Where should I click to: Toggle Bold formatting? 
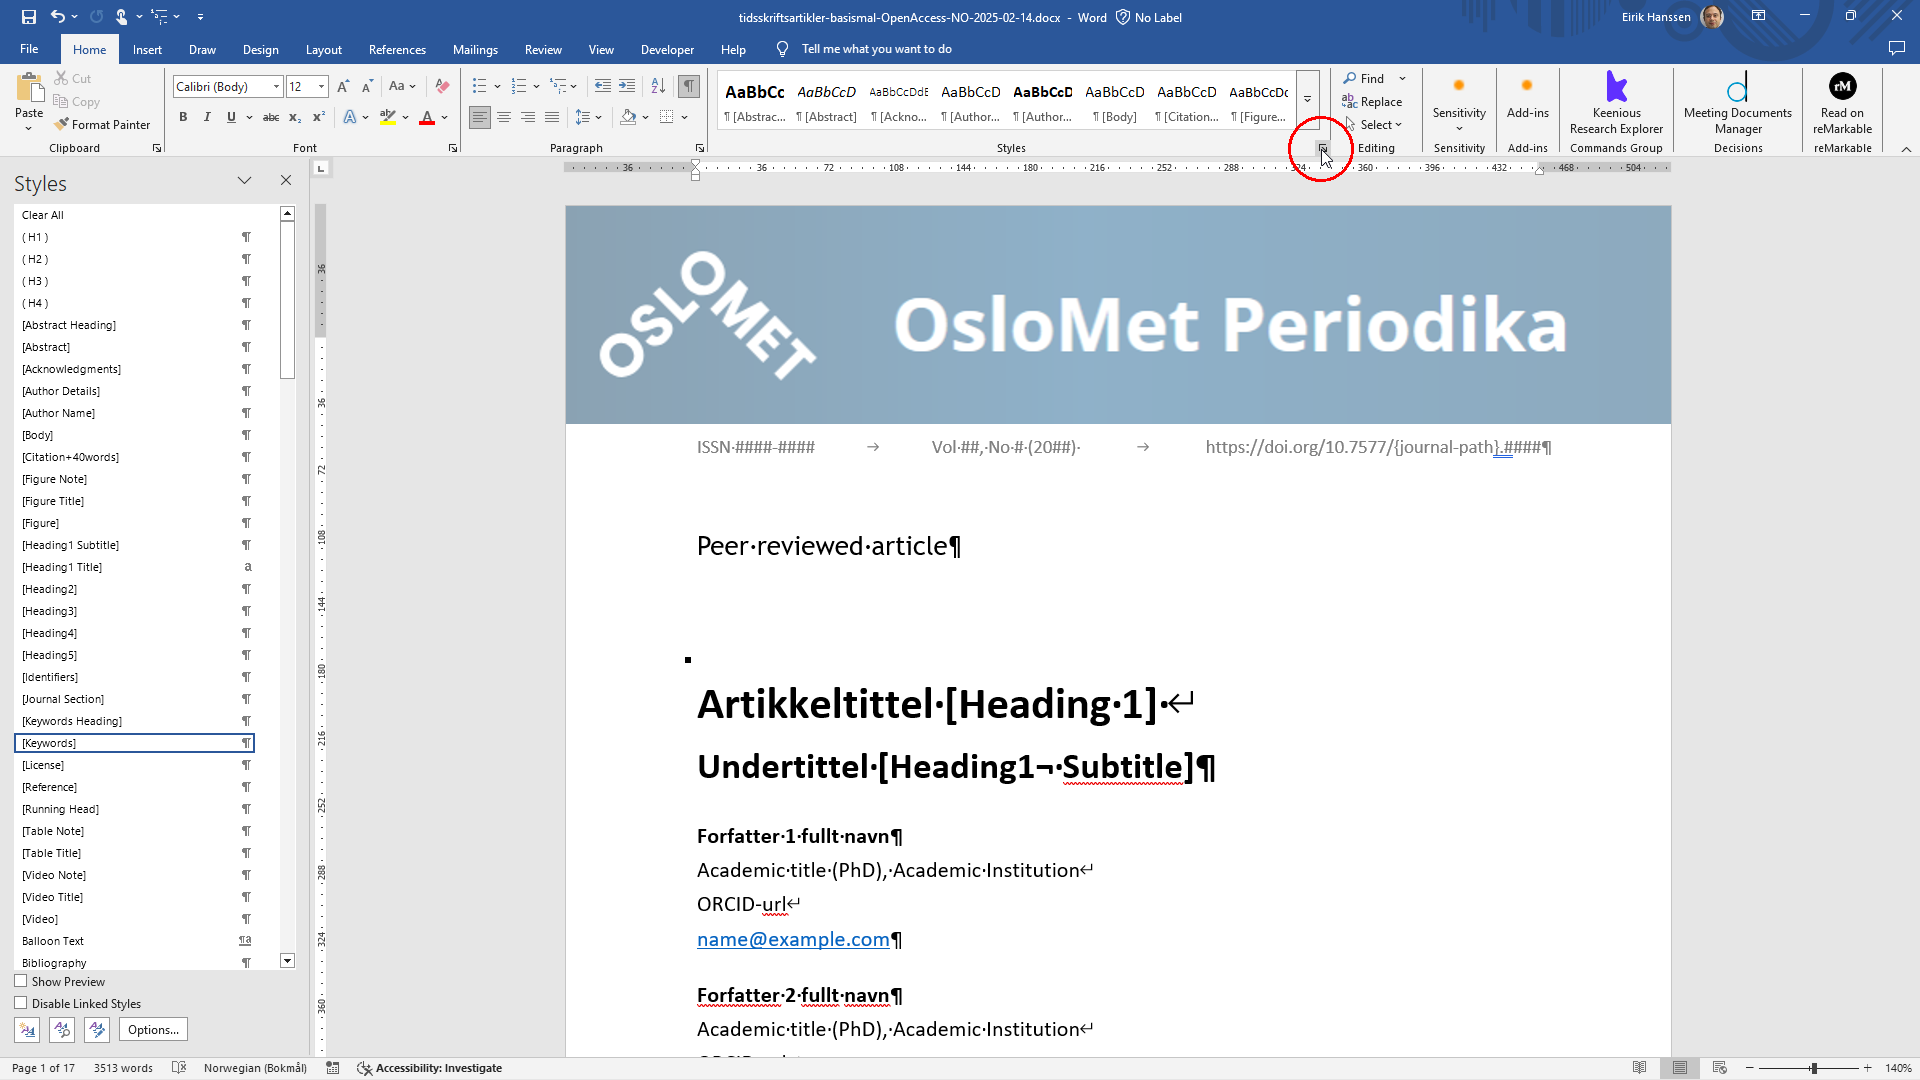point(183,117)
